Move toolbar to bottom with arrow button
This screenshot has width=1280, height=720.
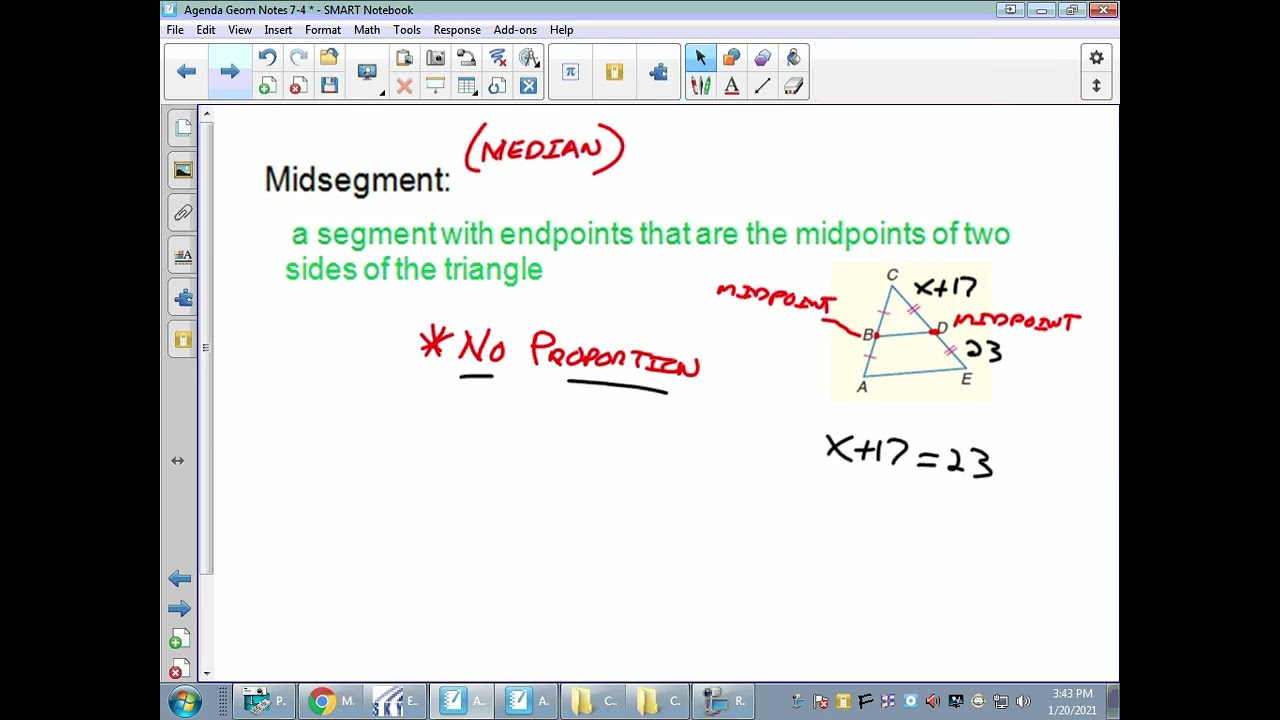tap(1096, 86)
